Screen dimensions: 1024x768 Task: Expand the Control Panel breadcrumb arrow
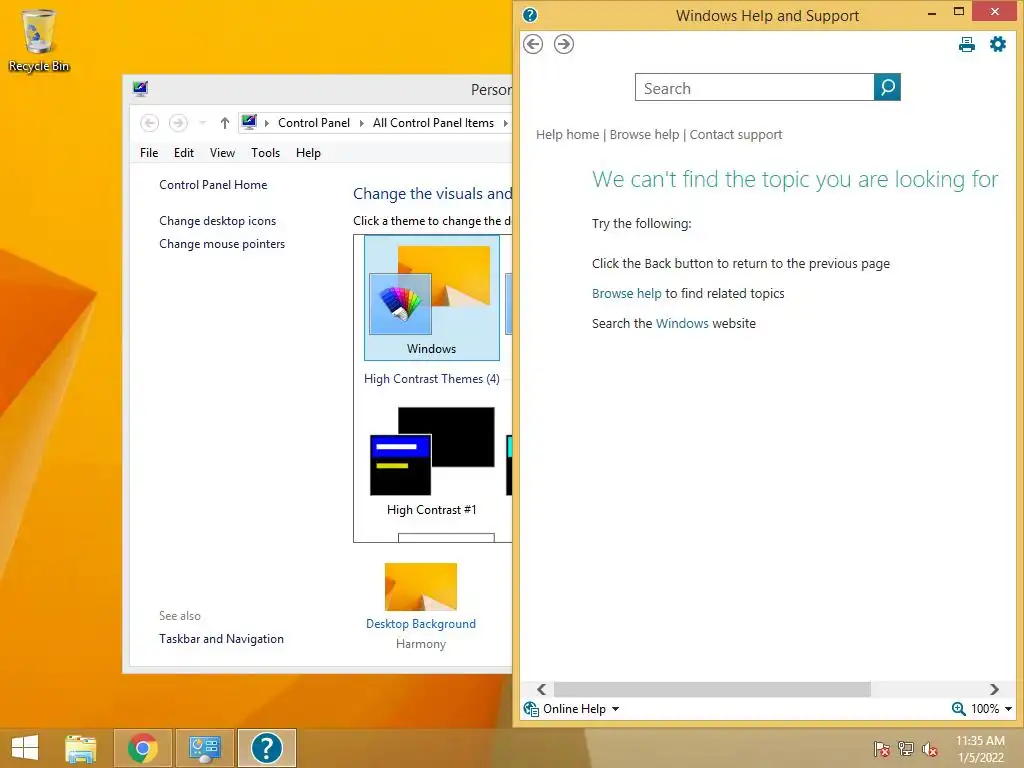361,123
